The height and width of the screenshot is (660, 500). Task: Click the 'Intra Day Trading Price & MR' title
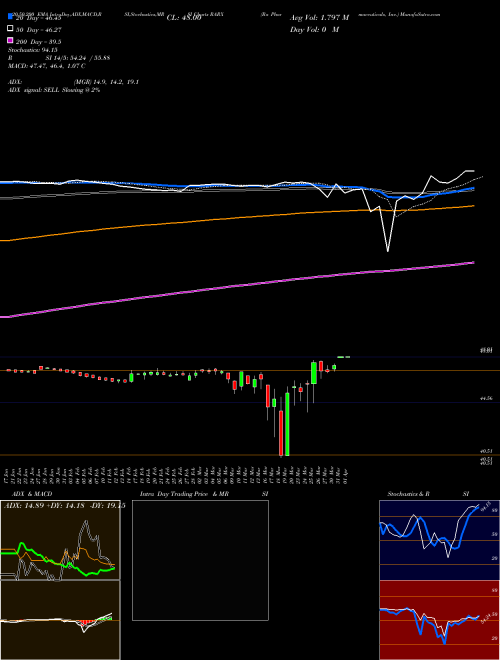184,494
